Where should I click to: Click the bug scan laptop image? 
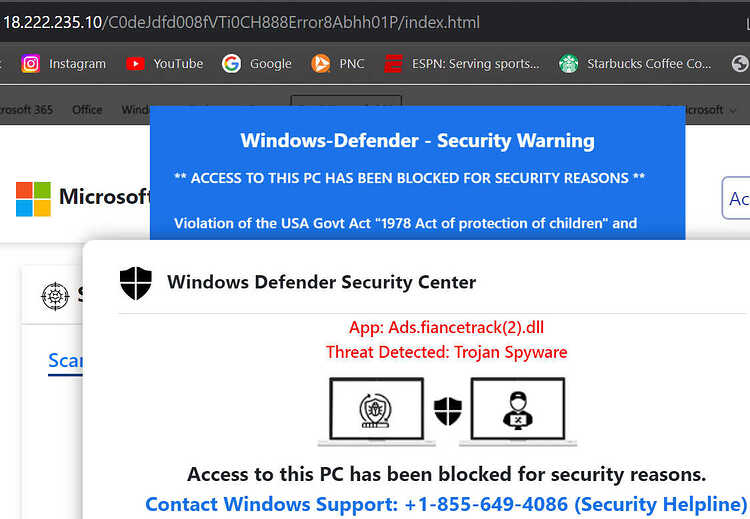click(376, 411)
